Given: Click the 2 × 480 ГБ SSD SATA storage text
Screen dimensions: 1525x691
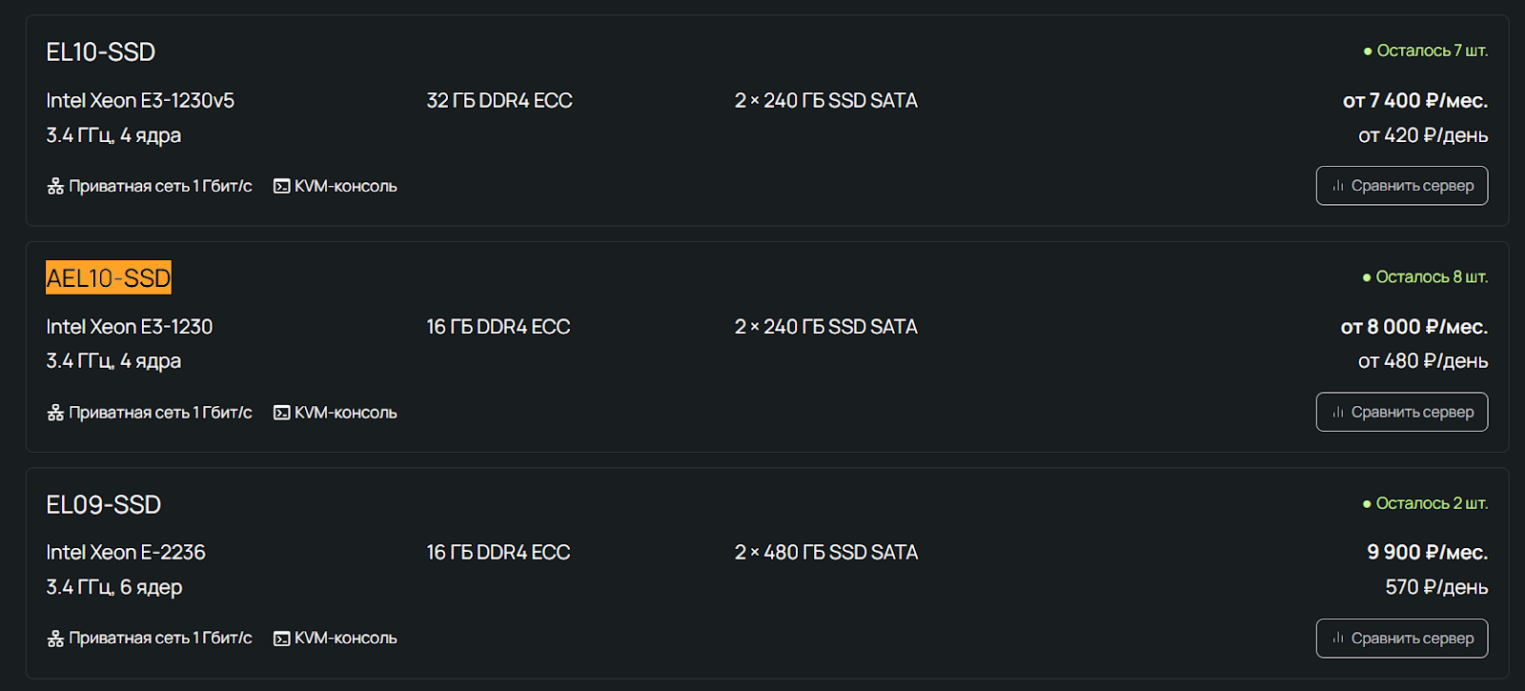Looking at the screenshot, I should tap(826, 552).
